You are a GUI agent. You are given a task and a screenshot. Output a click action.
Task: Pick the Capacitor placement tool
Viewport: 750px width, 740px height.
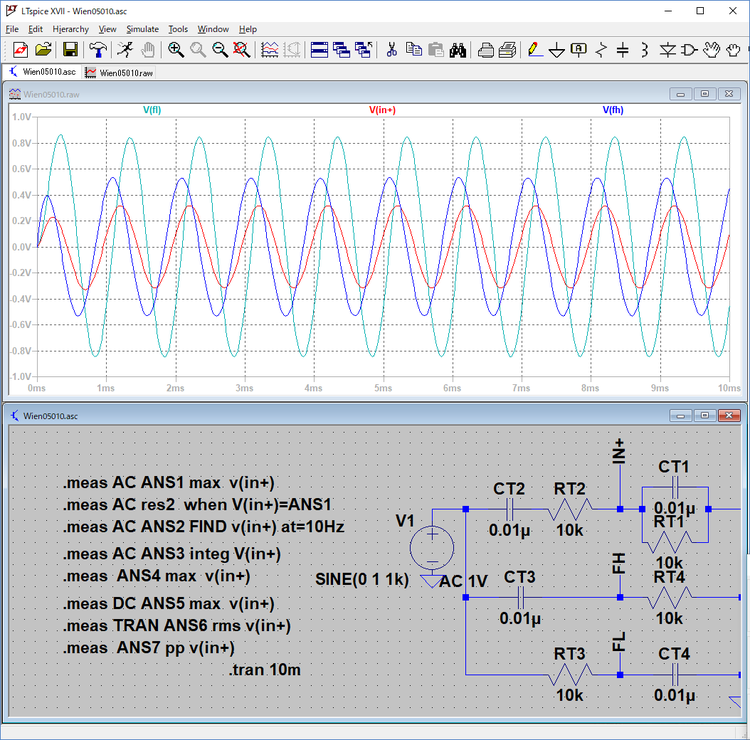622,49
